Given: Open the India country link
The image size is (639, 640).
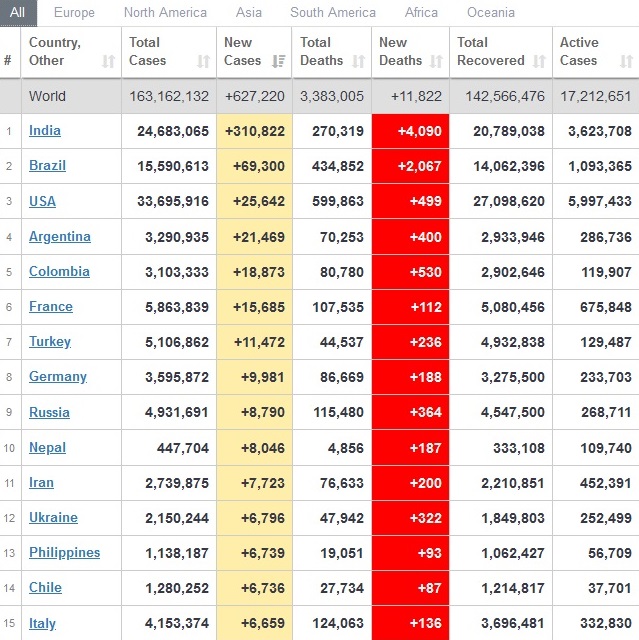Looking at the screenshot, I should click(45, 131).
